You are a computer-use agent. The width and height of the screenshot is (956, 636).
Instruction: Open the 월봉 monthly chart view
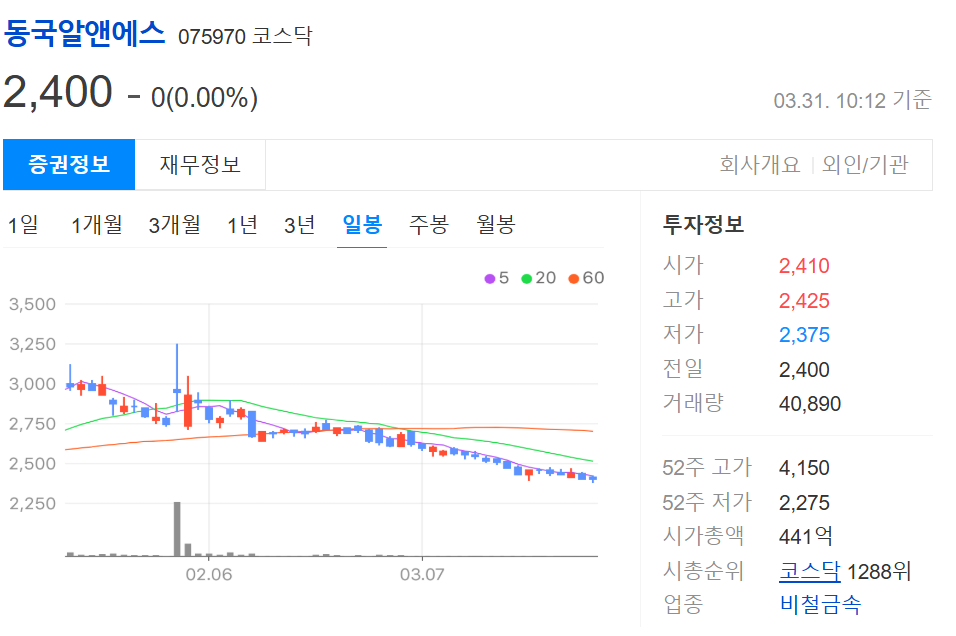tap(495, 225)
